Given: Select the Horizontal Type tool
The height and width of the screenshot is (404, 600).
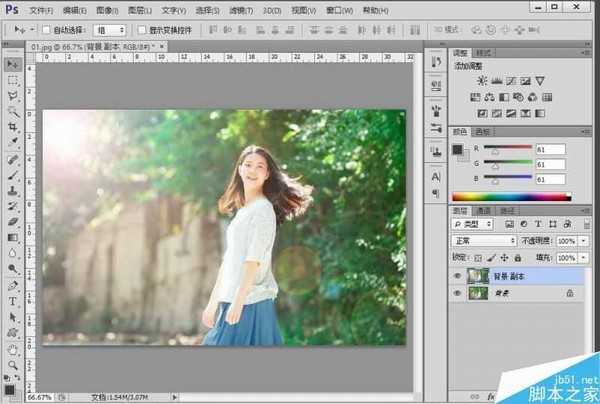Looking at the screenshot, I should [14, 301].
